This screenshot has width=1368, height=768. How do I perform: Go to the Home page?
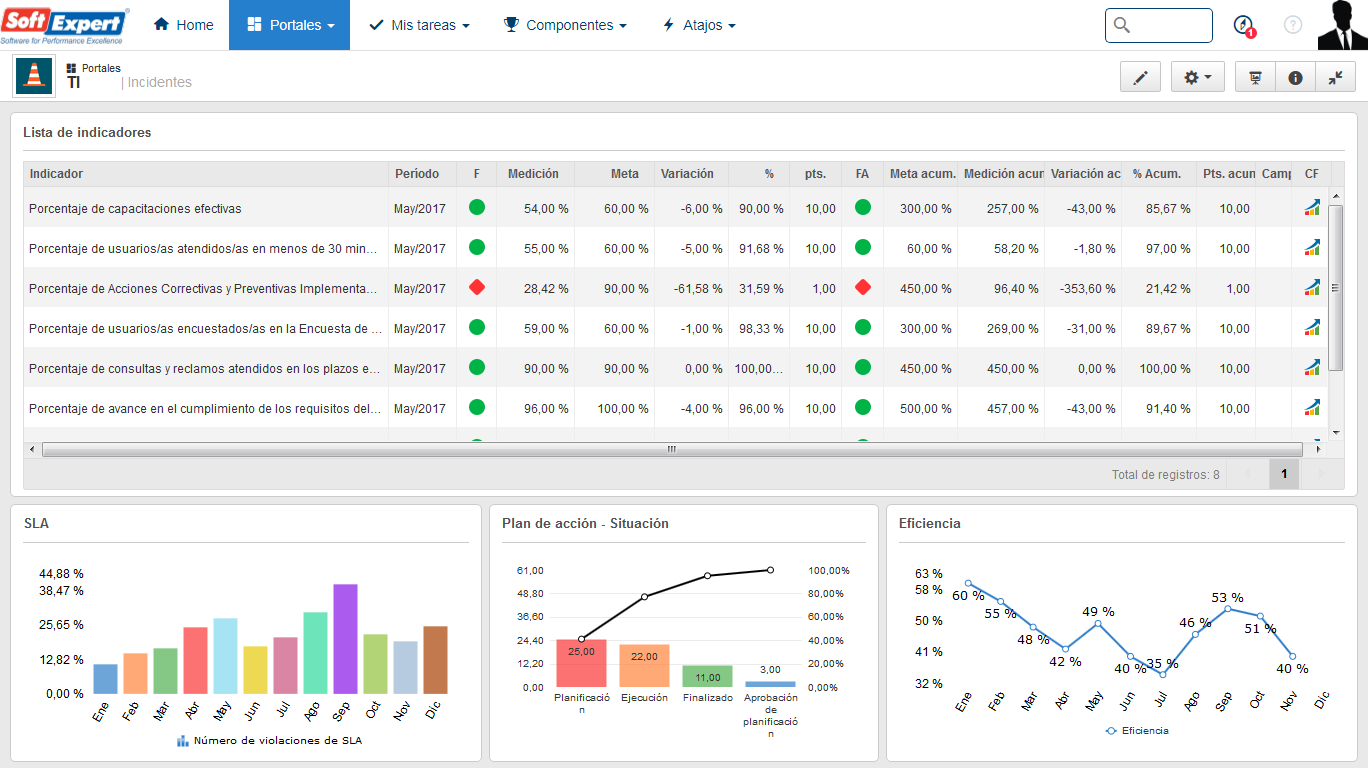184,25
